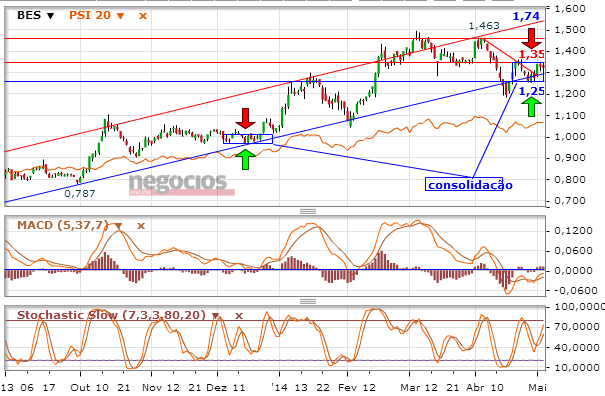
Task: Remove the Stochastic Slow indicator with its x
Action: tap(239, 316)
